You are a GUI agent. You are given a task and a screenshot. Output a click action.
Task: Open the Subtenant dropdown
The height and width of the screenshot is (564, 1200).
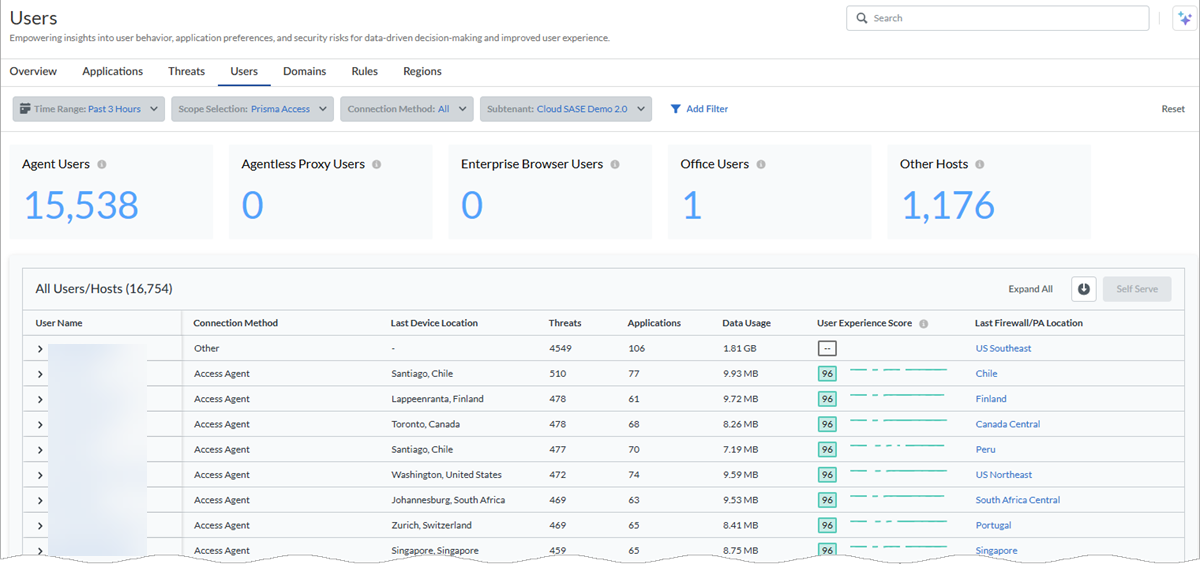566,109
